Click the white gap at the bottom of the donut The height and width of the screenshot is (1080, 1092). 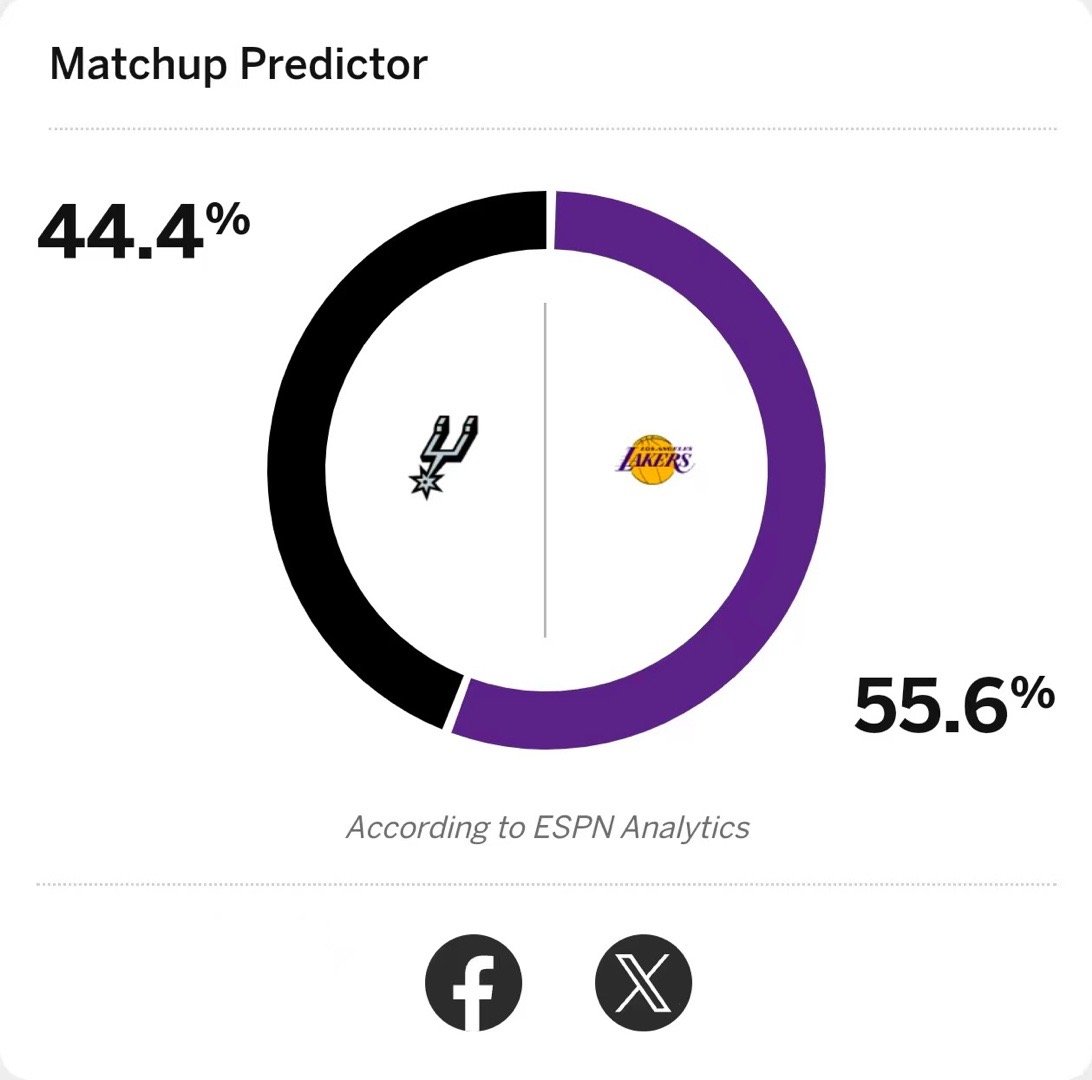455,703
